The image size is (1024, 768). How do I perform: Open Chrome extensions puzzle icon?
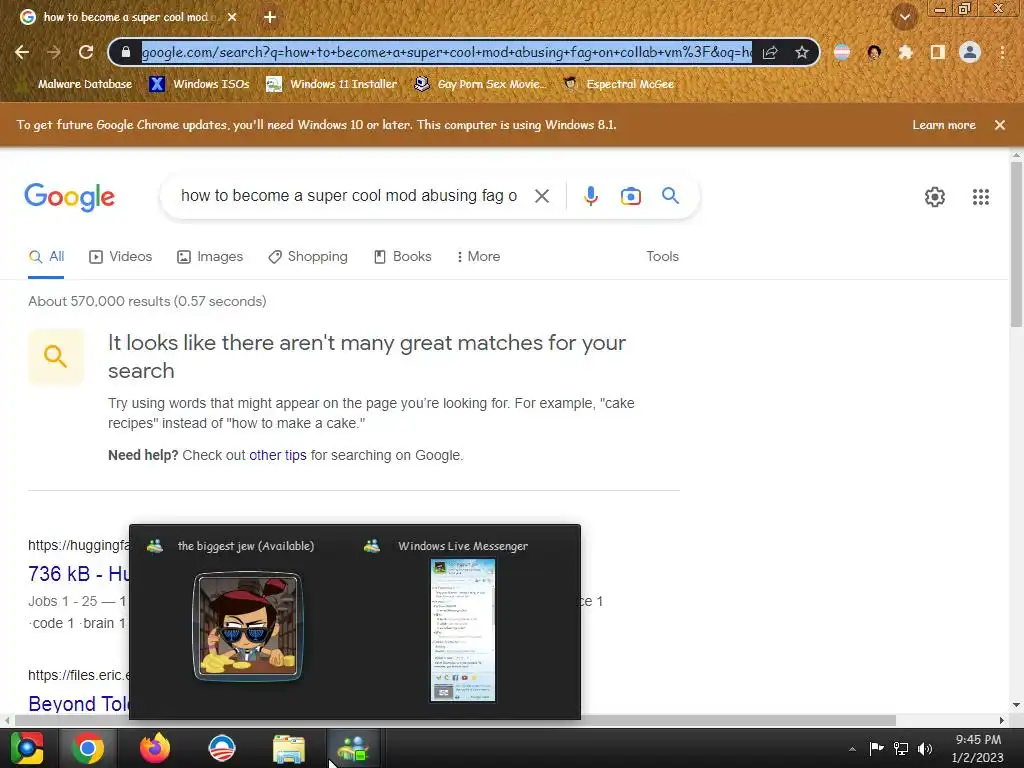(905, 52)
